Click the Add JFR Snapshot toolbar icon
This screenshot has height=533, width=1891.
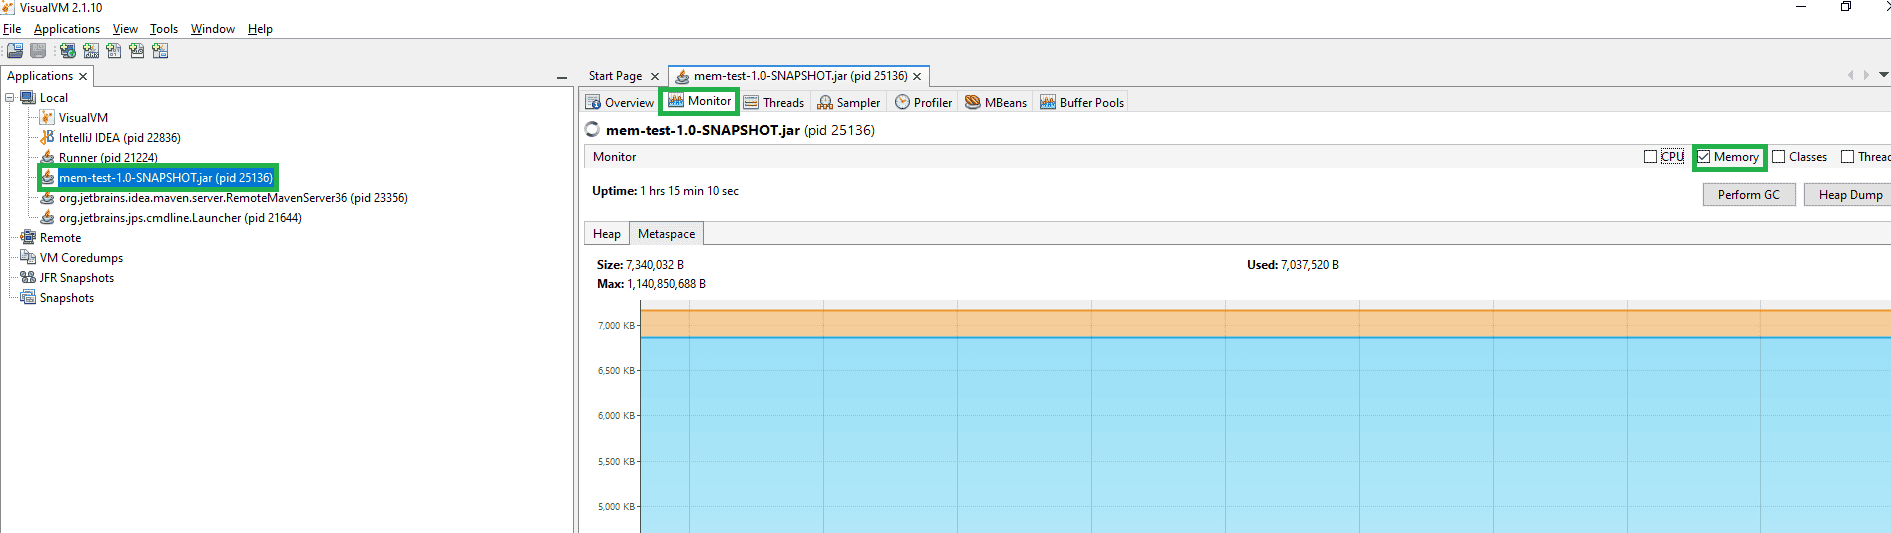(x=137, y=51)
